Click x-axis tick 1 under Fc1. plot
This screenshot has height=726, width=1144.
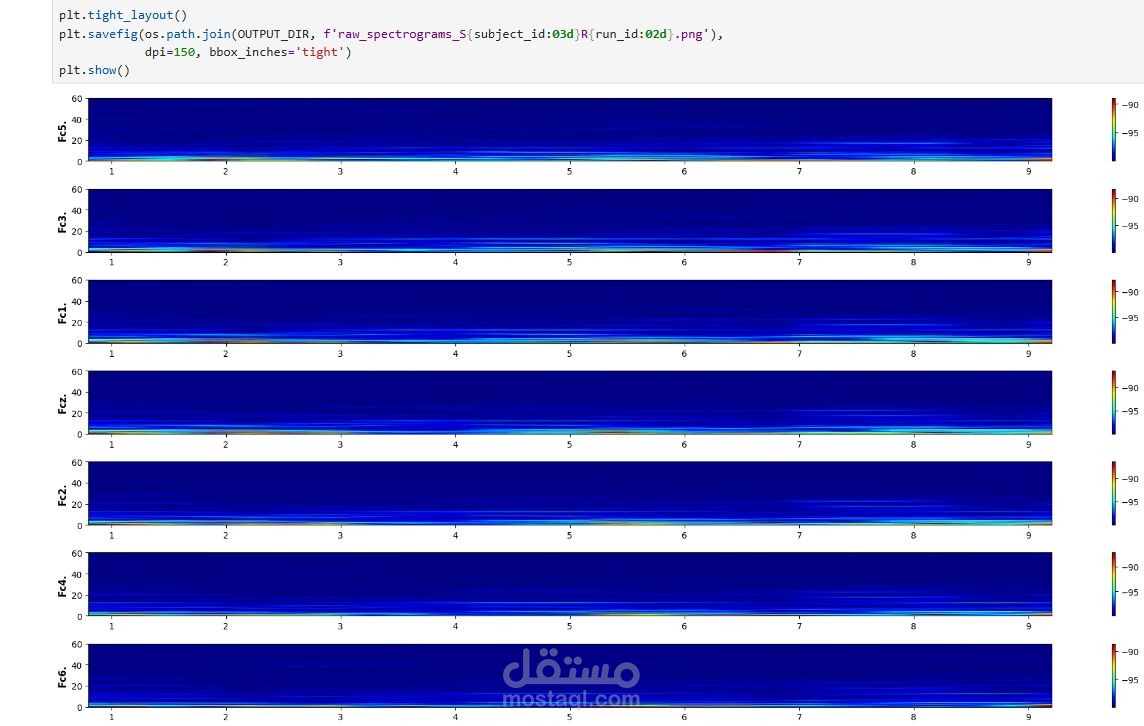click(x=112, y=353)
